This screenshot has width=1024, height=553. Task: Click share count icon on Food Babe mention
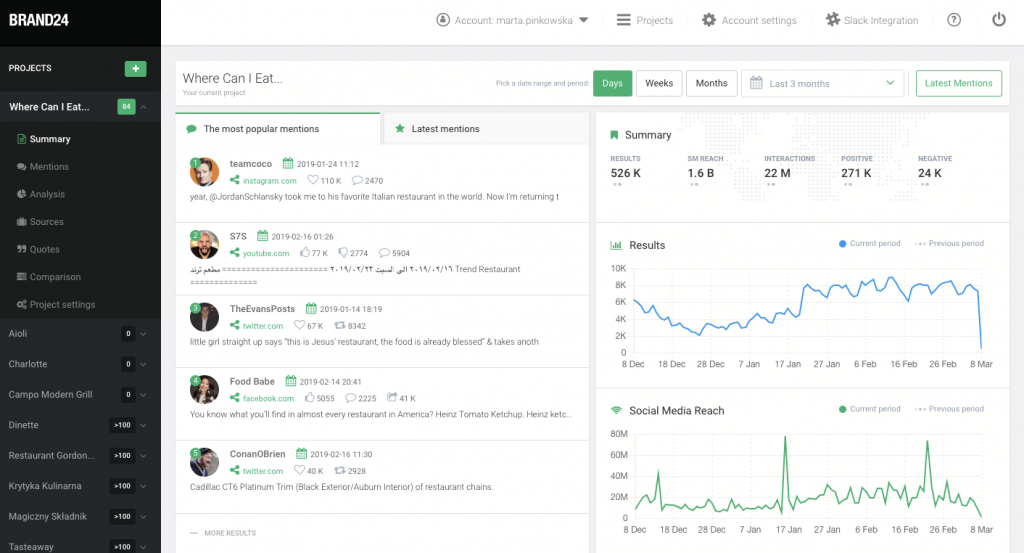[x=392, y=397]
